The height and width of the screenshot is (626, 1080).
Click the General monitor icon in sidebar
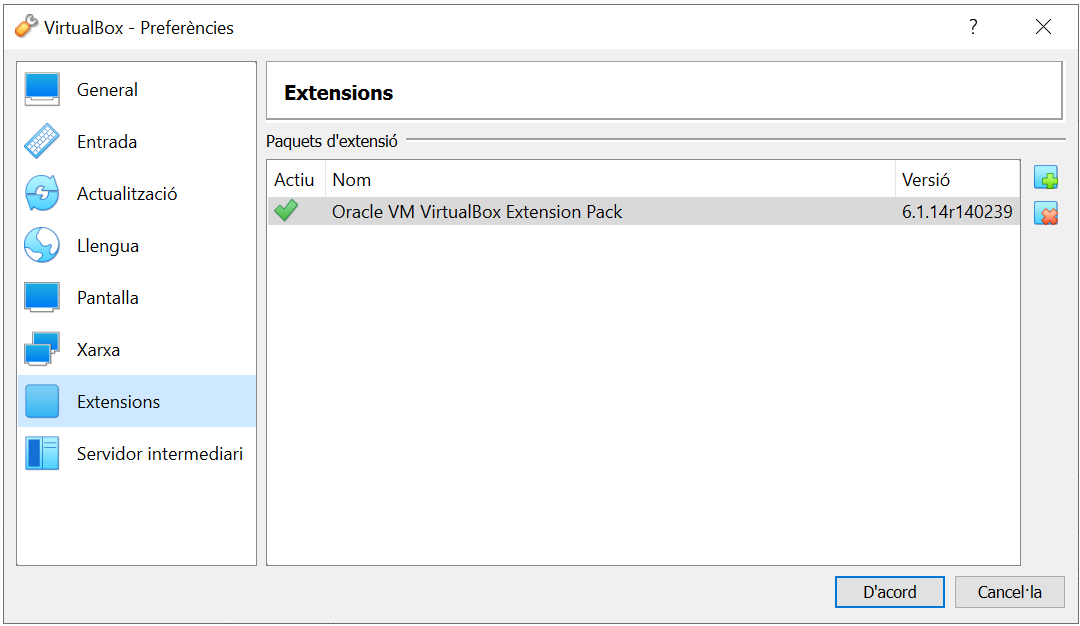pos(42,89)
